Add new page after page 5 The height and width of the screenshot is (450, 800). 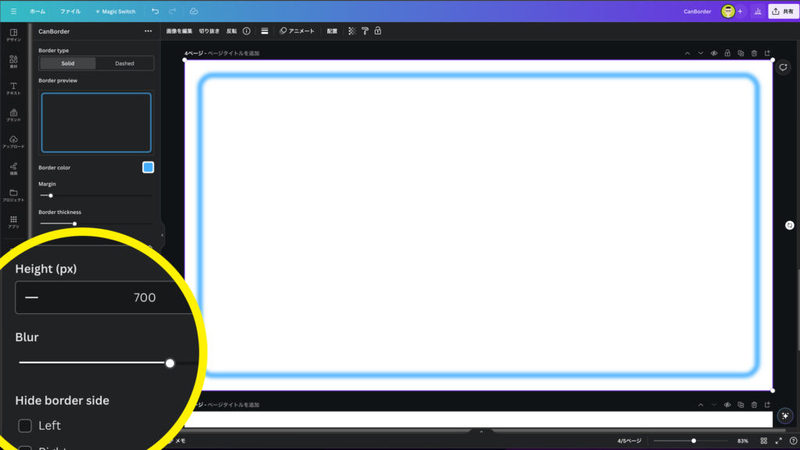(767, 405)
